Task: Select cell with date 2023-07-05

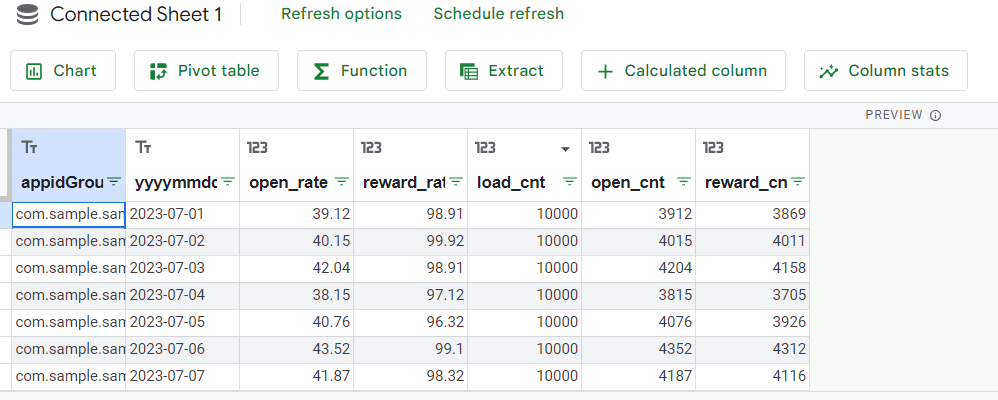Action: [x=183, y=323]
